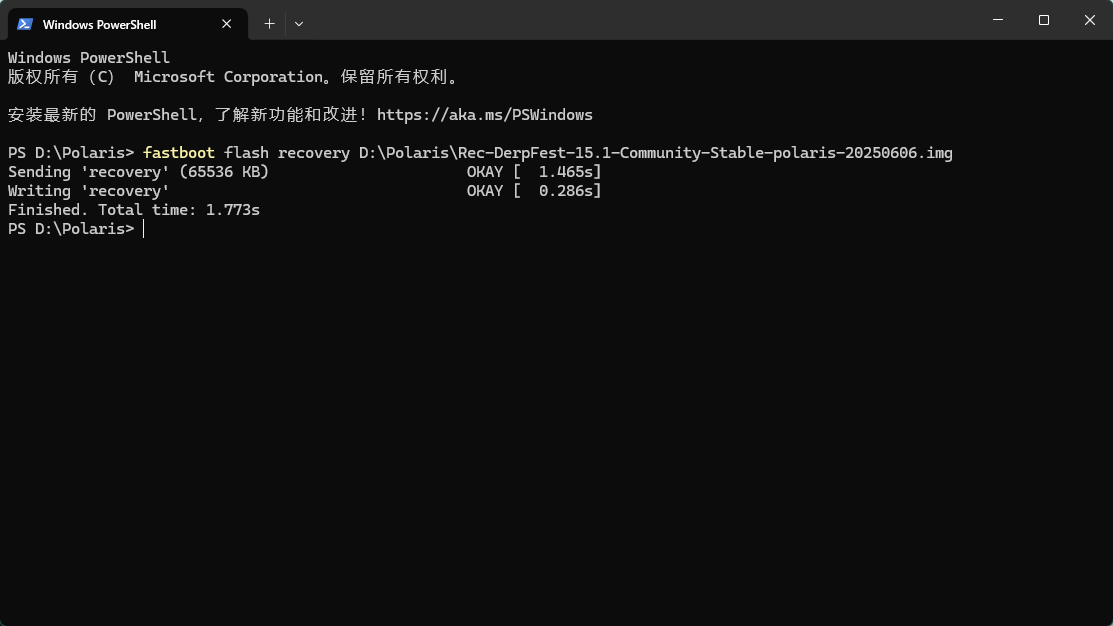Open the https://aka.ms/PSWindows link
This screenshot has height=626, width=1113.
(x=485, y=115)
